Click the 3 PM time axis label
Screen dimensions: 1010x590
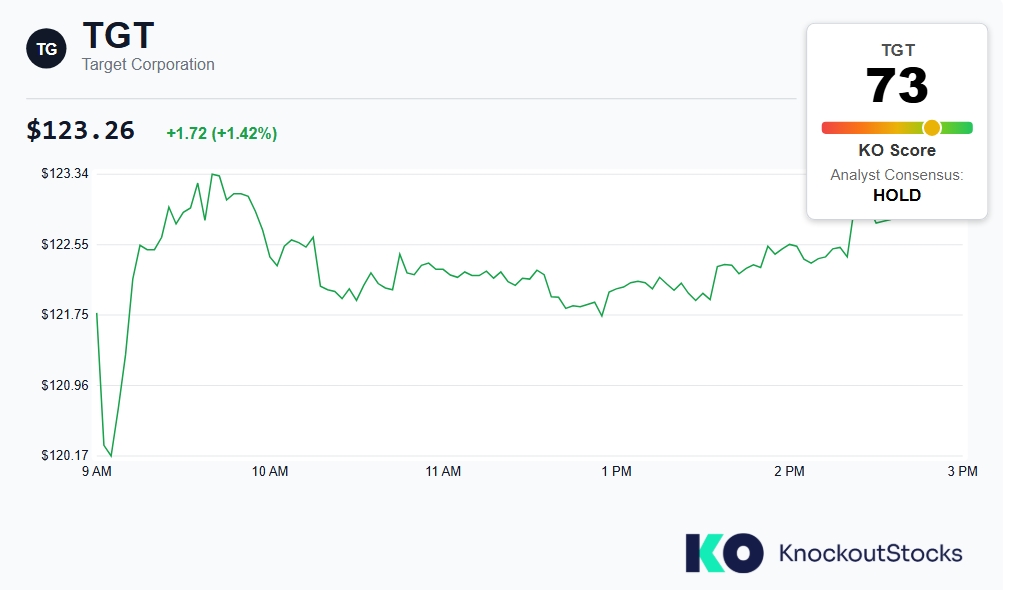pyautogui.click(x=962, y=471)
